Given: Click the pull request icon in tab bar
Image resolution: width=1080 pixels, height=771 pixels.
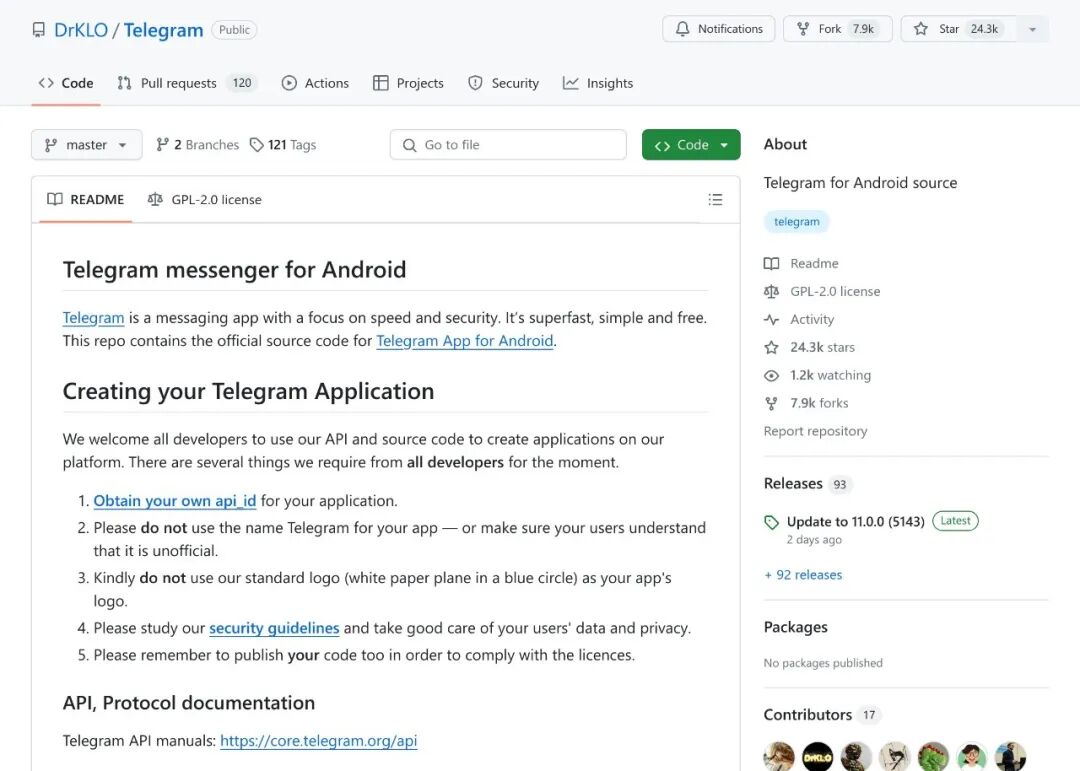Looking at the screenshot, I should click(124, 83).
